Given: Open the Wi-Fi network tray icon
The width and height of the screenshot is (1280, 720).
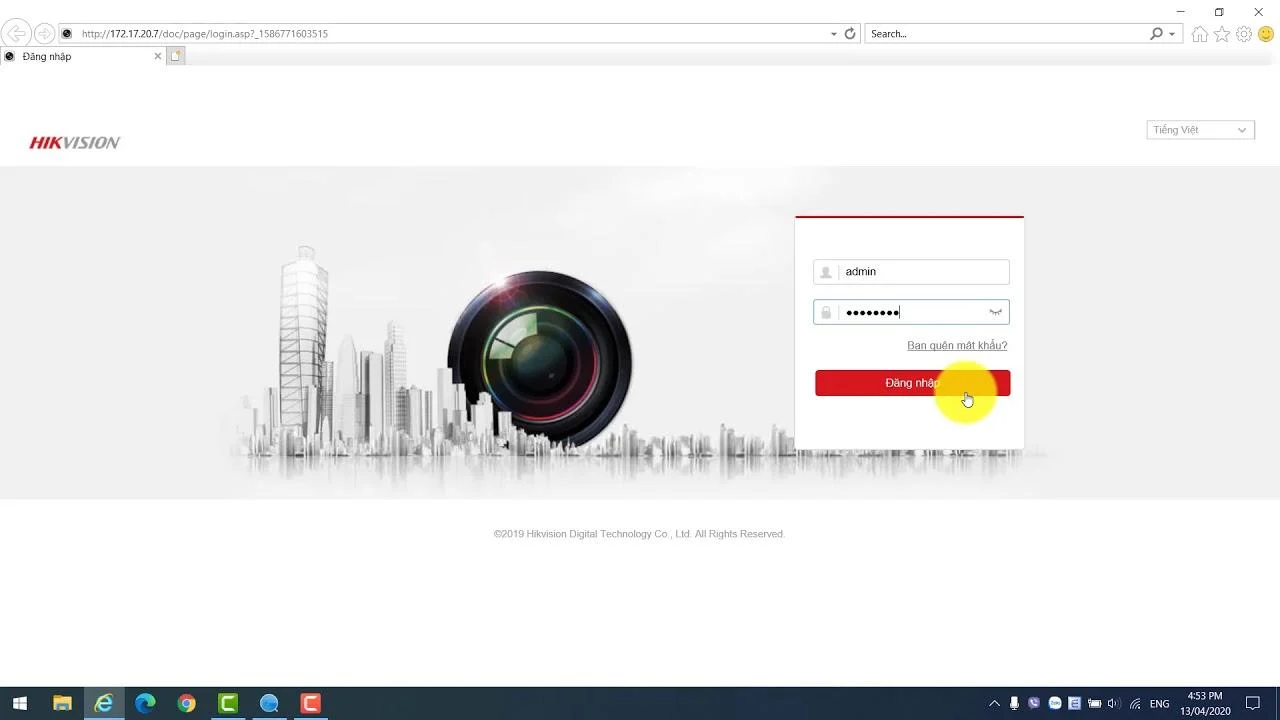Looking at the screenshot, I should 1135,704.
